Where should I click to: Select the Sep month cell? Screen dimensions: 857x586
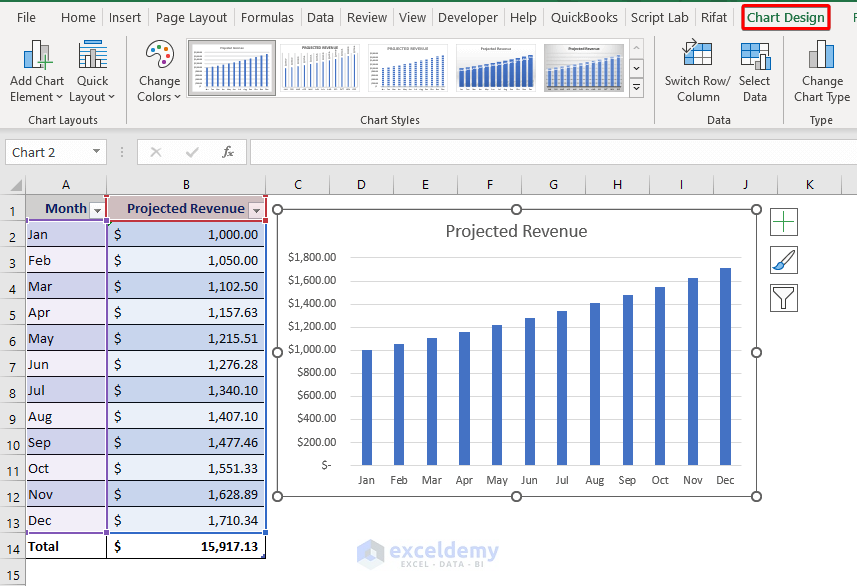[66, 443]
